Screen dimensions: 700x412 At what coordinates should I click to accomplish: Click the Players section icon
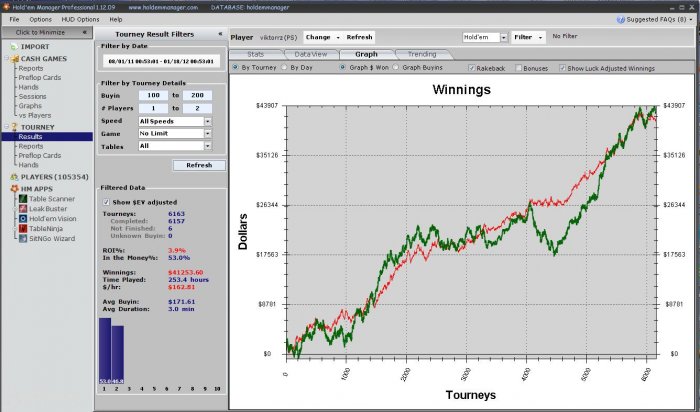14,177
